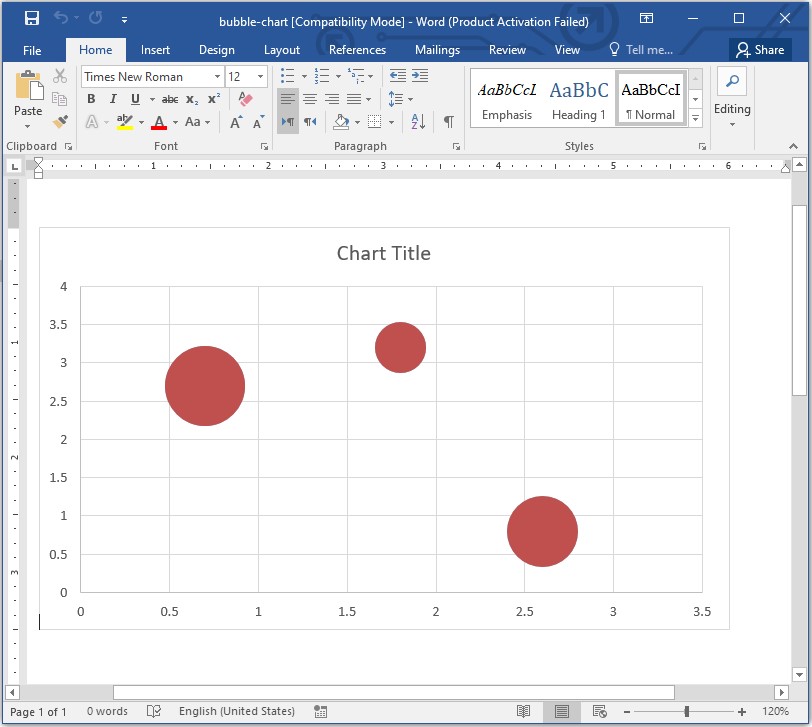This screenshot has width=812, height=727.
Task: Select the Format Painter icon
Action: pyautogui.click(x=58, y=121)
